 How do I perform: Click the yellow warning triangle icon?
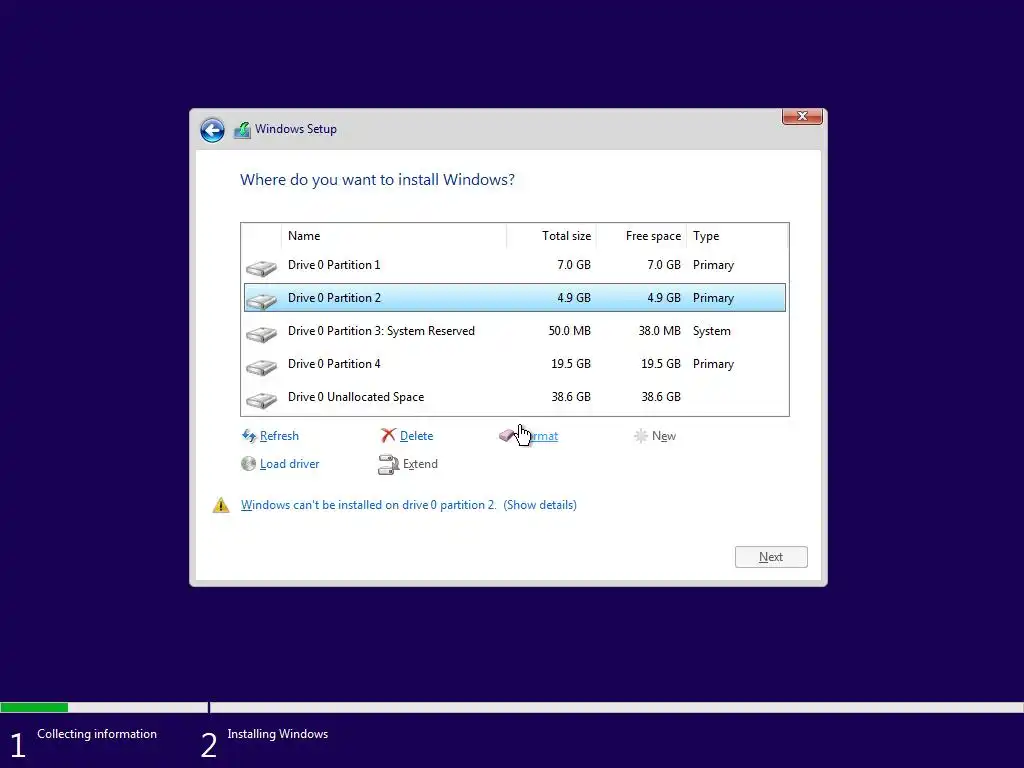click(x=221, y=505)
